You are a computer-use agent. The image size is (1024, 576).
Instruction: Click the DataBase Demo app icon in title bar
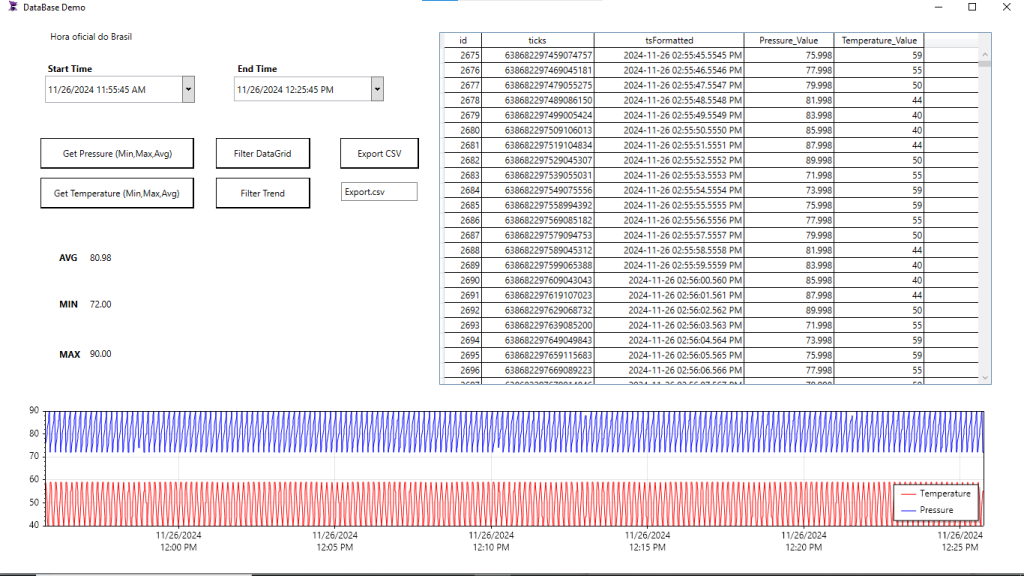(12, 7)
